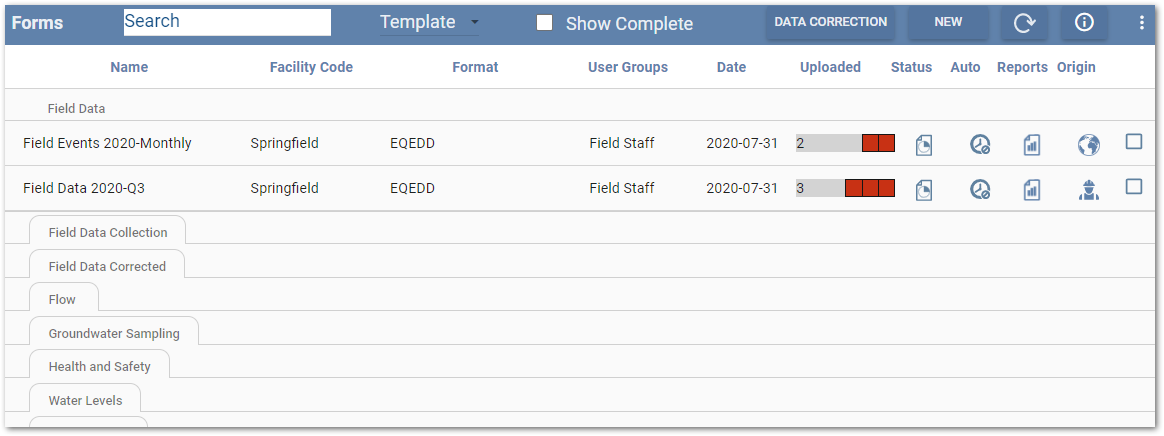Click the NEW button
1164x436 pixels.
tap(948, 22)
